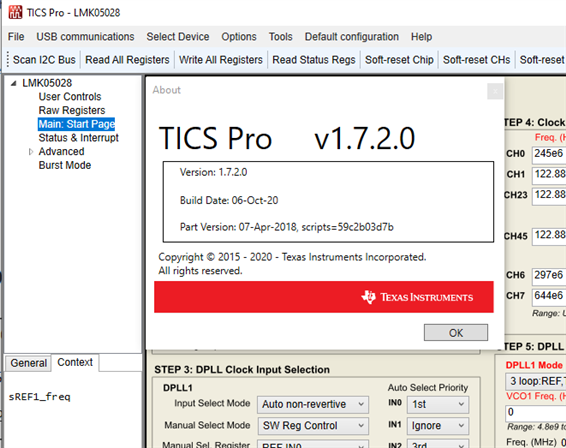Open IN2 priority dropdown showing 3rd
This screenshot has width=566, height=448.
click(438, 444)
